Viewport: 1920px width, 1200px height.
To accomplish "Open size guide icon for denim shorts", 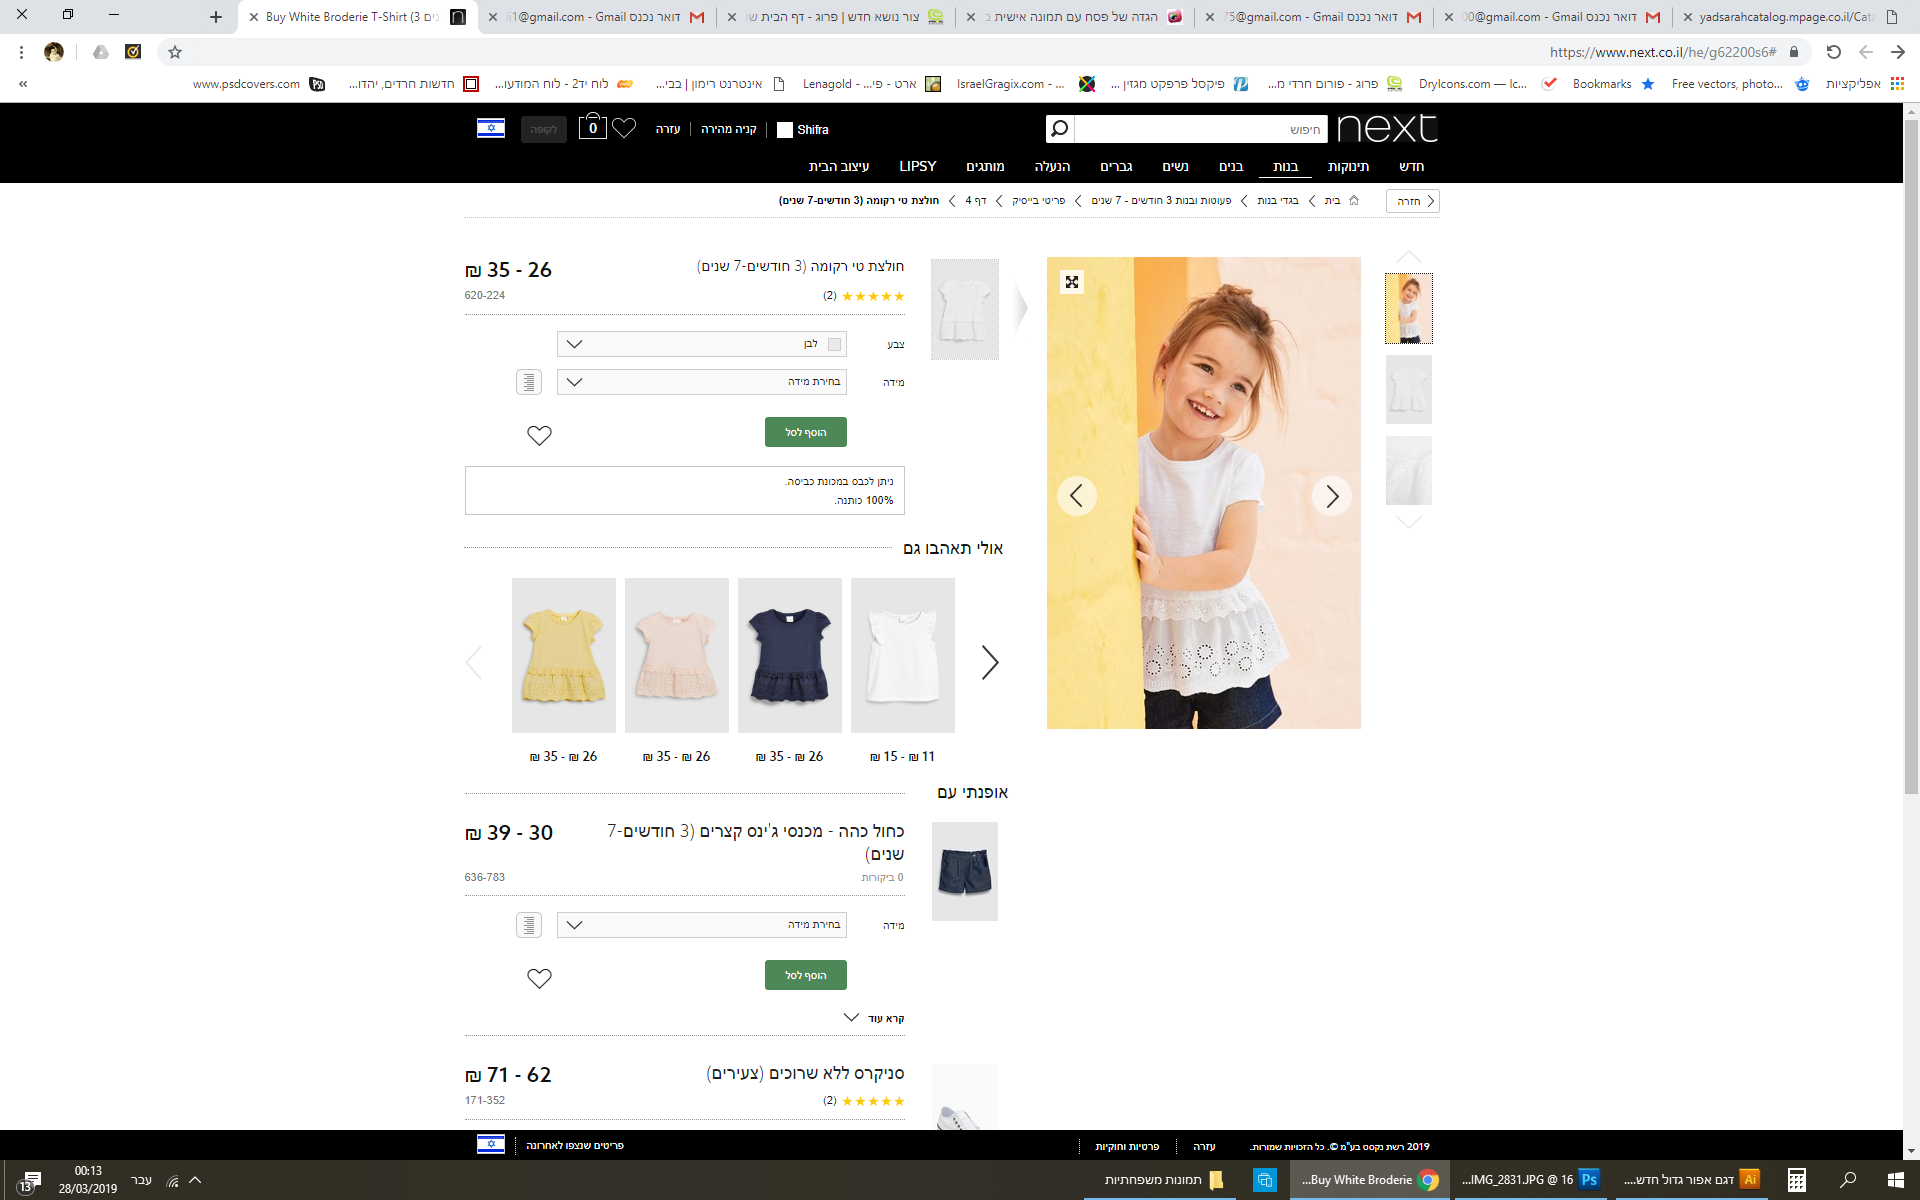I will (x=529, y=925).
